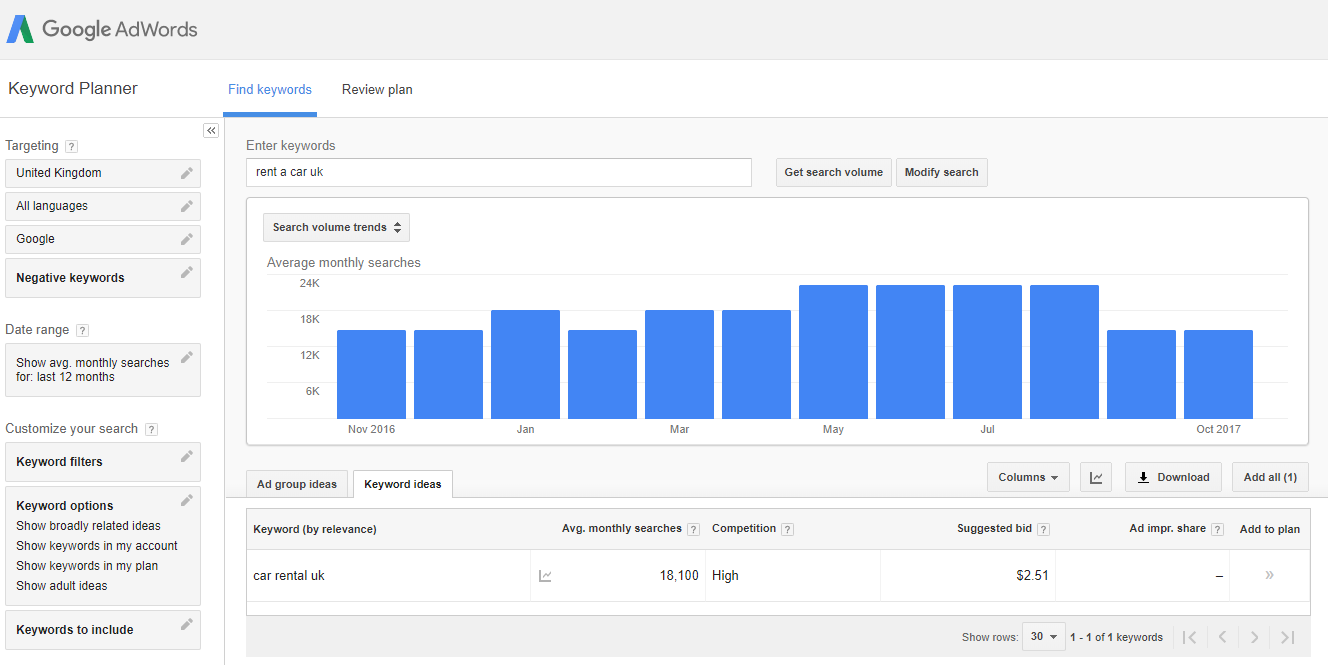Show trend chart icon for car rental uk
Viewport: 1328px width, 665px height.
point(545,576)
